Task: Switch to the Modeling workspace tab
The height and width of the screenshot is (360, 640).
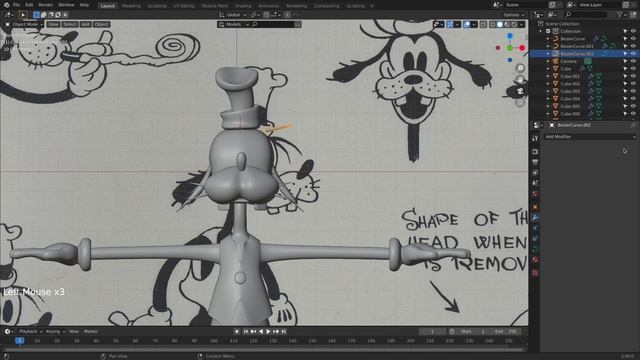Action: [131, 6]
